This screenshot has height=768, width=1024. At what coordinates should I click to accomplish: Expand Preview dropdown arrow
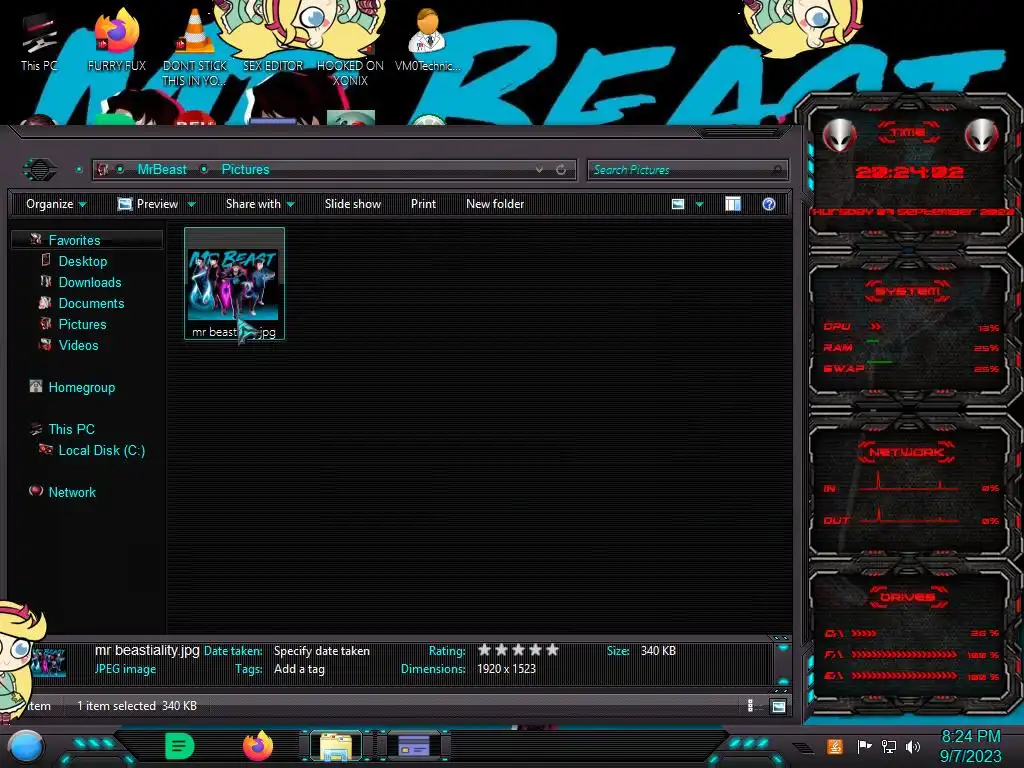pyautogui.click(x=191, y=204)
